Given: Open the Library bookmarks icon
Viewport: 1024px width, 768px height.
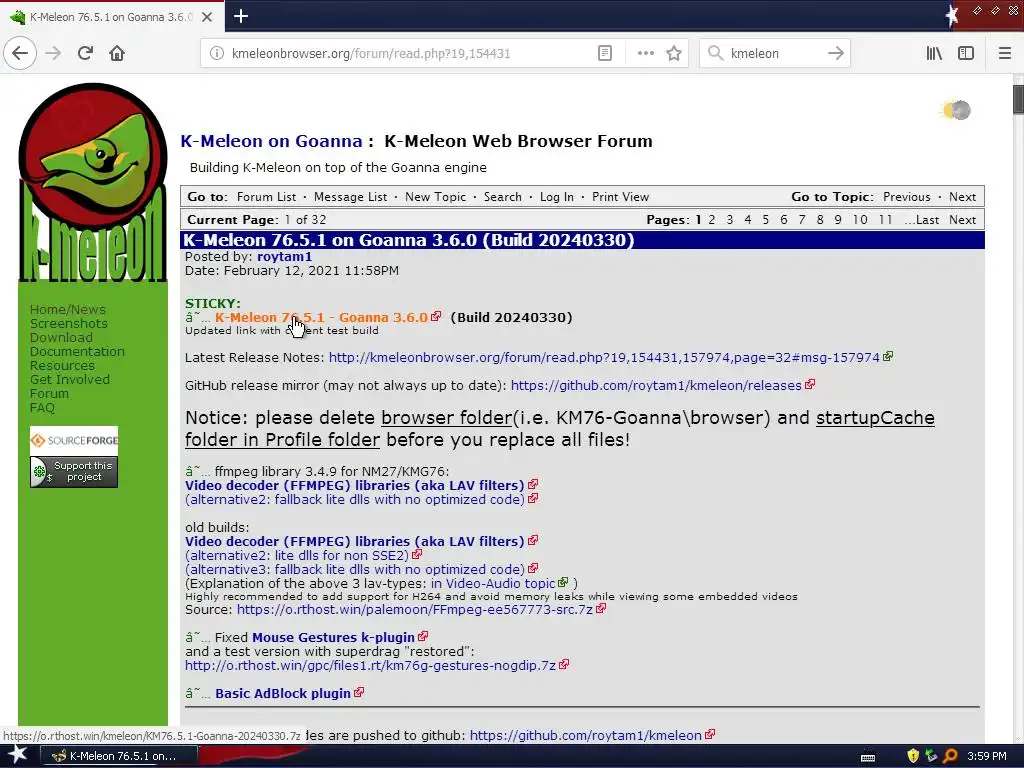Looking at the screenshot, I should (934, 54).
